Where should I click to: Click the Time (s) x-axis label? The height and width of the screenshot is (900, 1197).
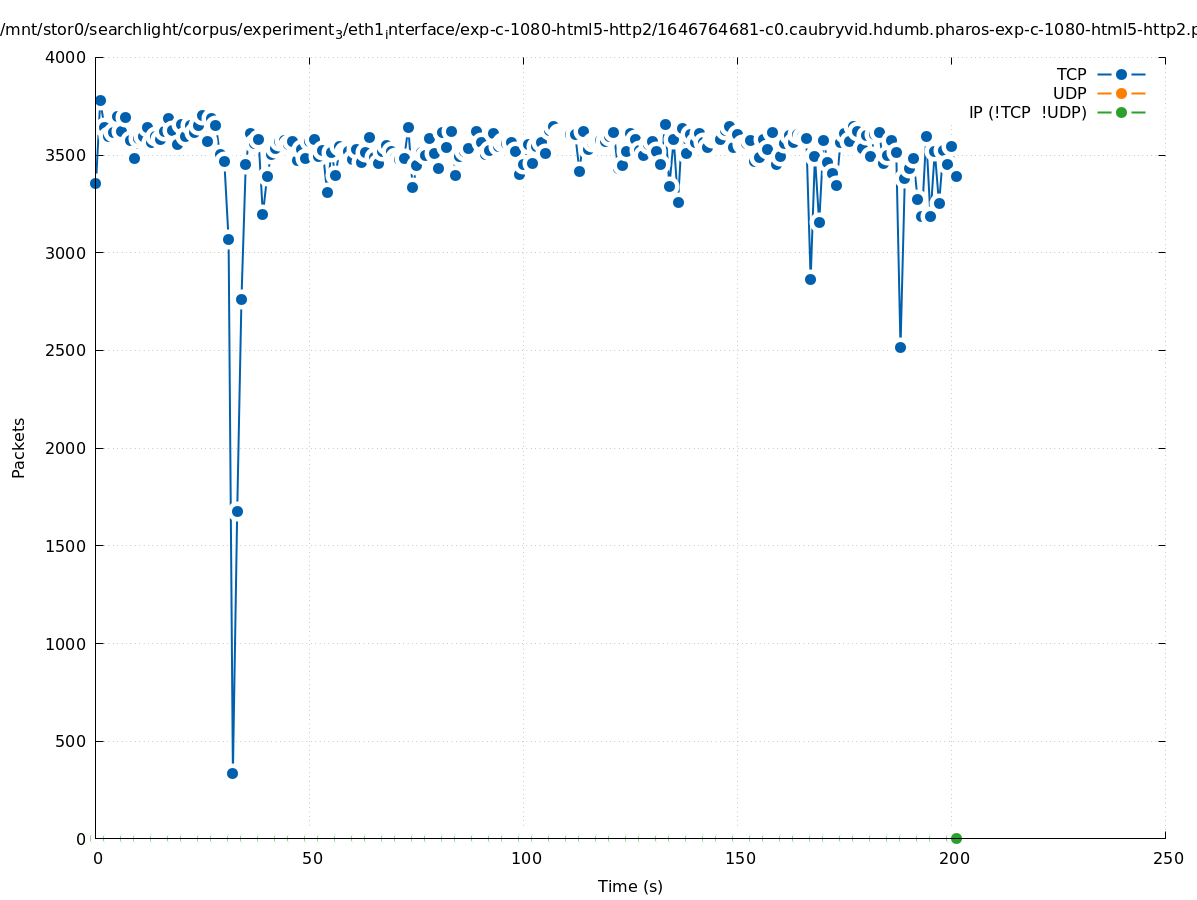coord(630,886)
